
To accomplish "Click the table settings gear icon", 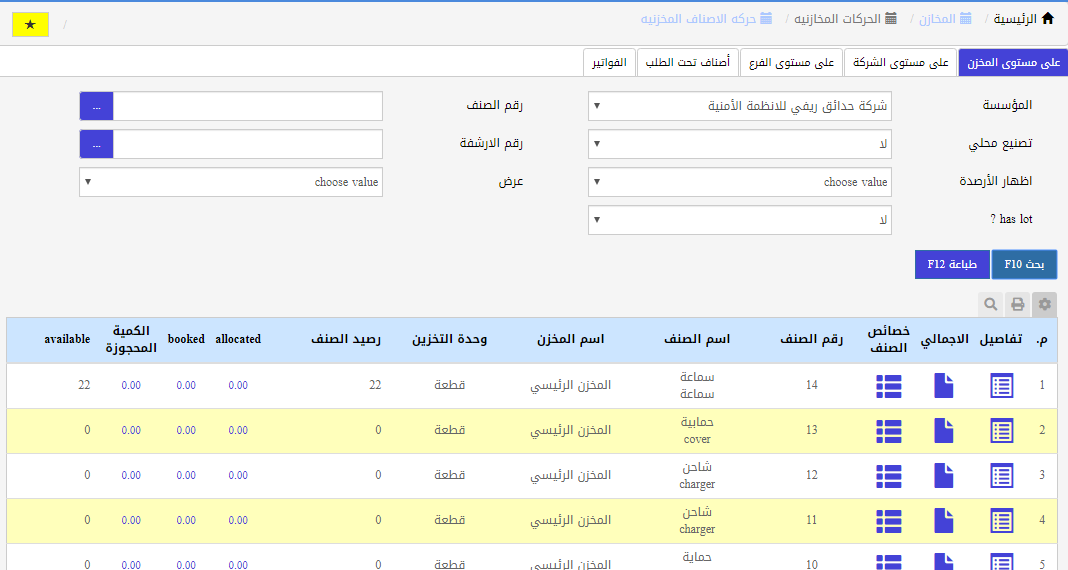I will [1045, 304].
